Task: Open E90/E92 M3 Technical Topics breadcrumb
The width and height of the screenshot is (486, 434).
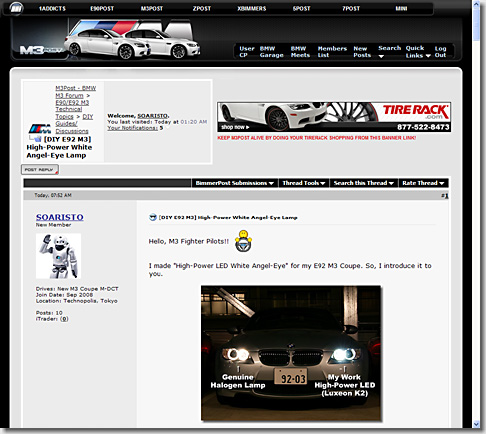Action: (x=72, y=109)
